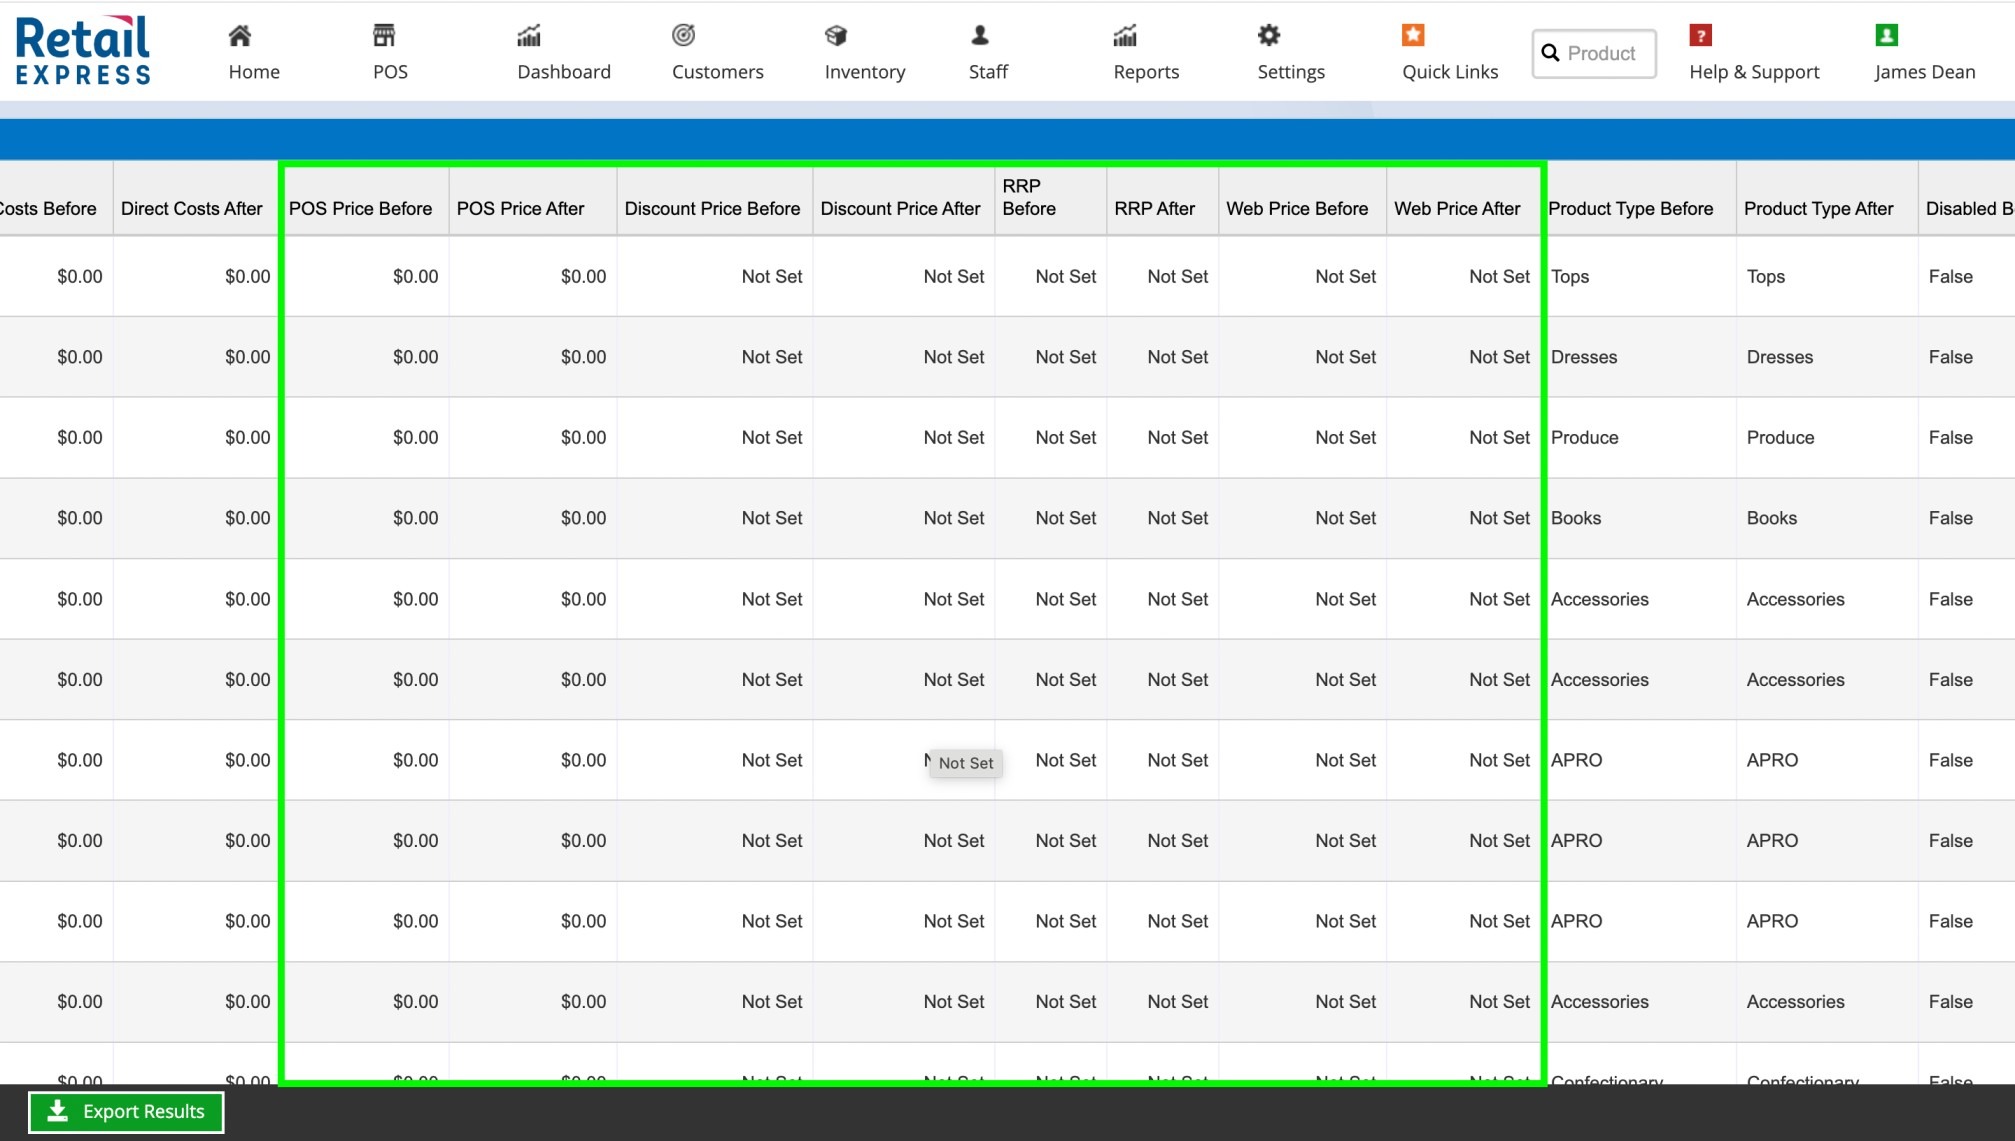Screen dimensions: 2015x1141
Task: Click the Product Type Before column header
Action: 1630,209
